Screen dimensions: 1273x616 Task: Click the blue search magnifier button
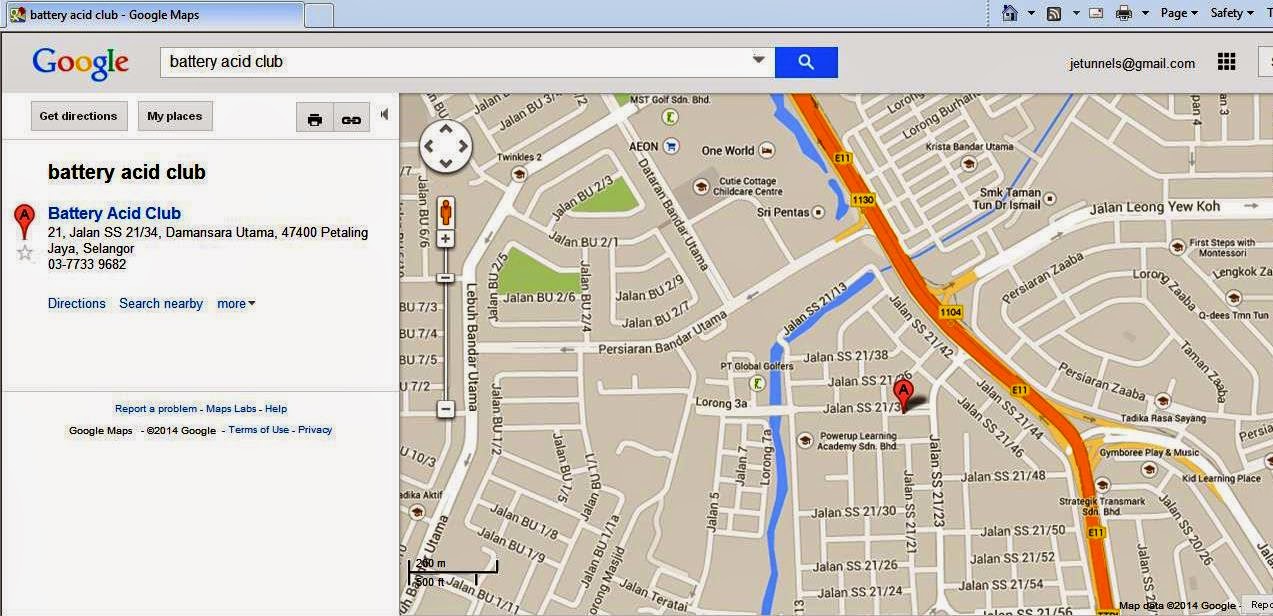[x=806, y=62]
